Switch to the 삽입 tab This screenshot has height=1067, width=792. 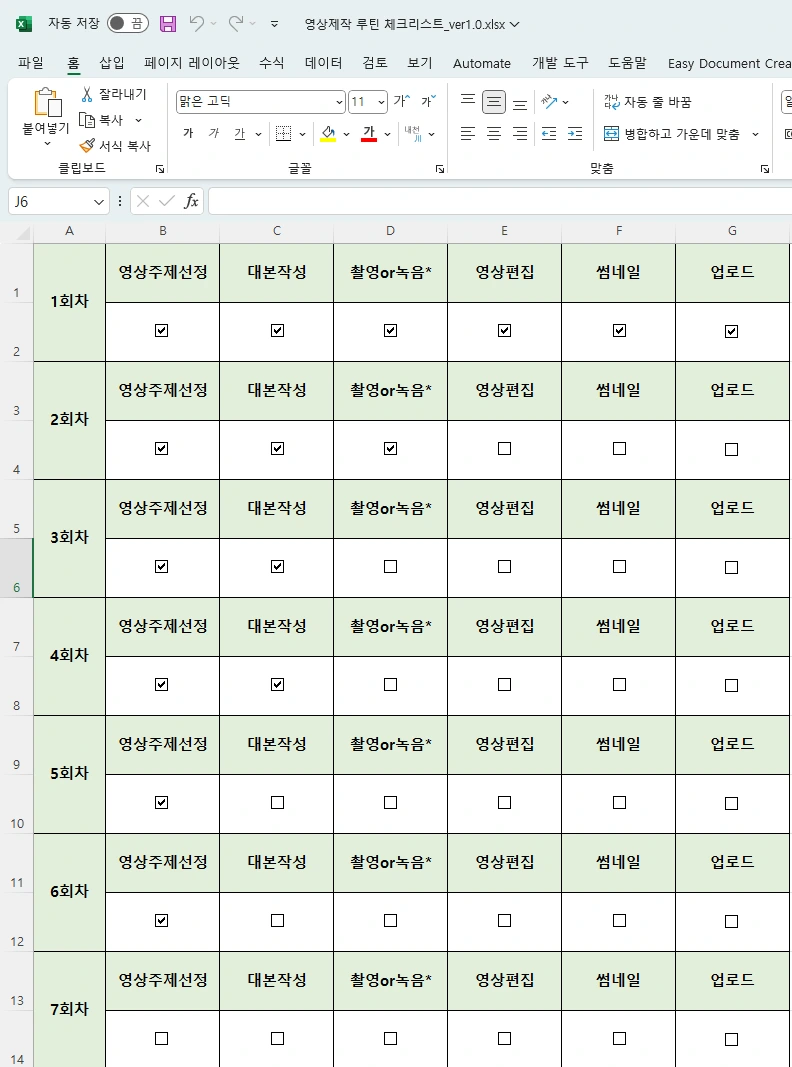(x=112, y=63)
